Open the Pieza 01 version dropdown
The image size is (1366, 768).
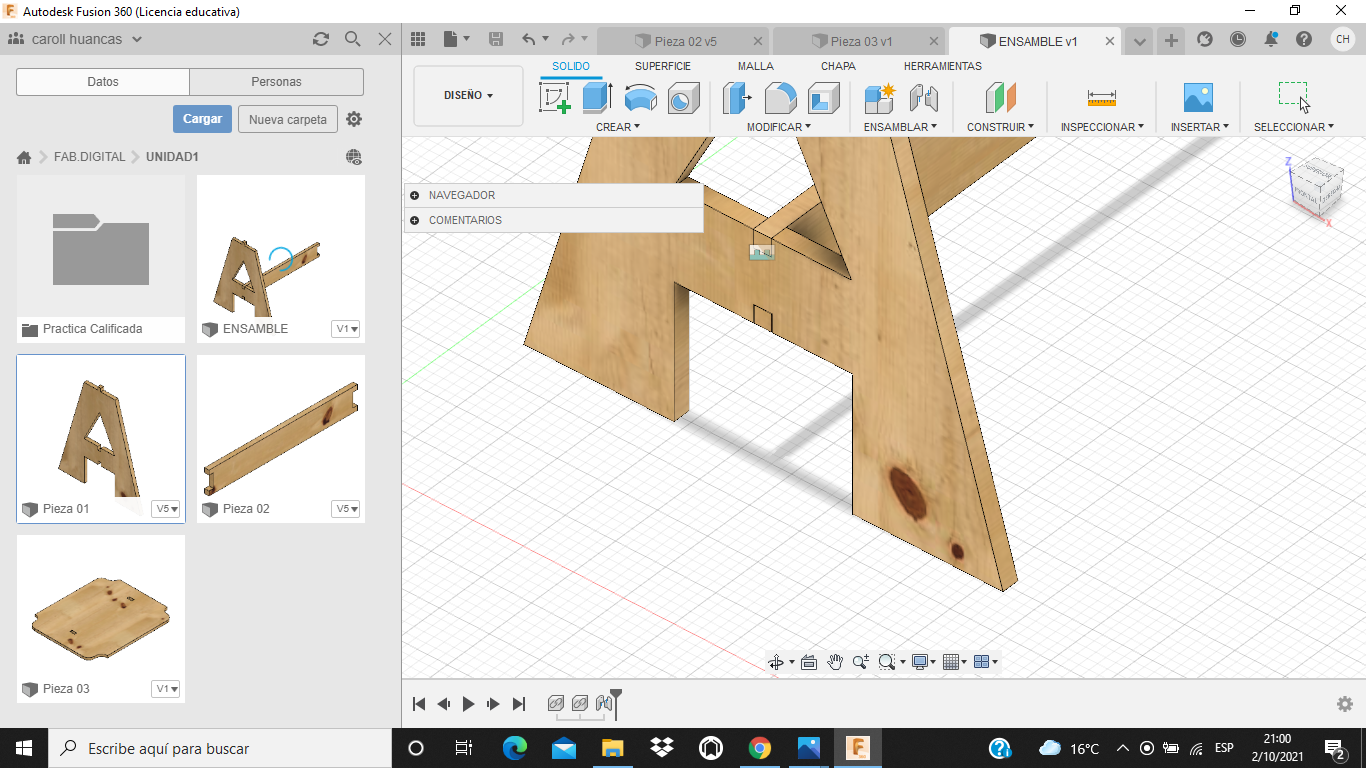tap(166, 509)
